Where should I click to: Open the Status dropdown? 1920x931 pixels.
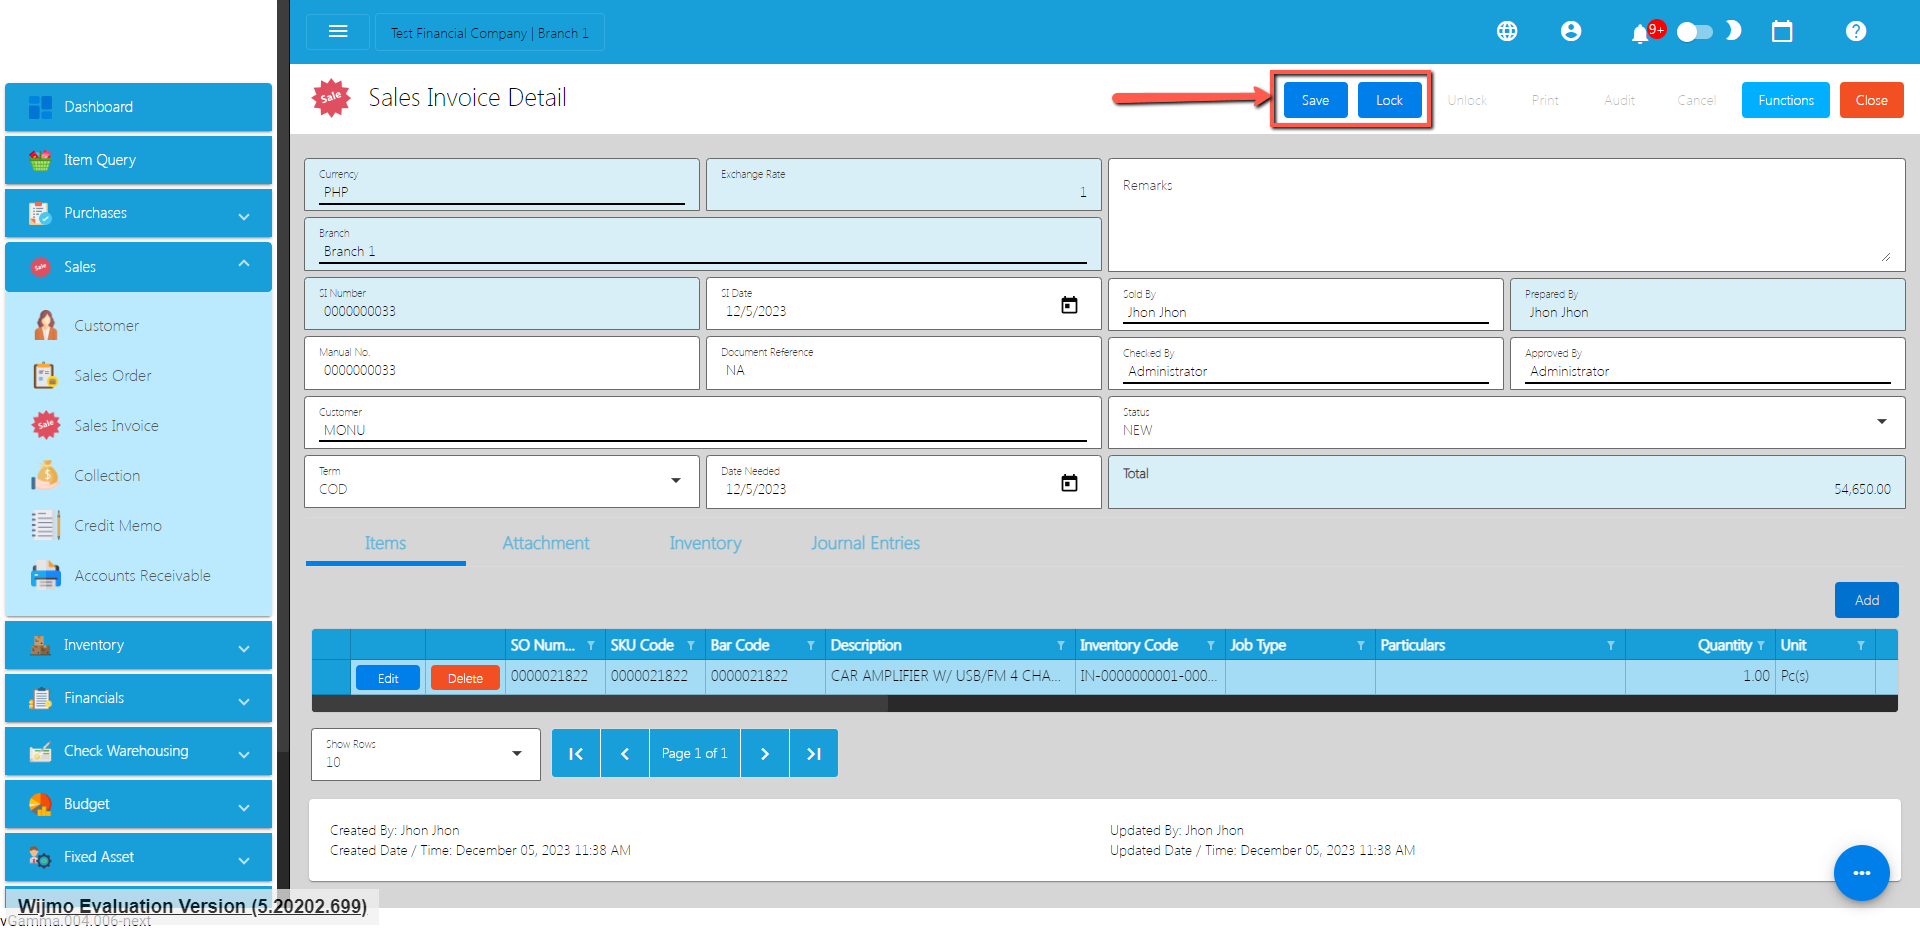[x=1882, y=422]
